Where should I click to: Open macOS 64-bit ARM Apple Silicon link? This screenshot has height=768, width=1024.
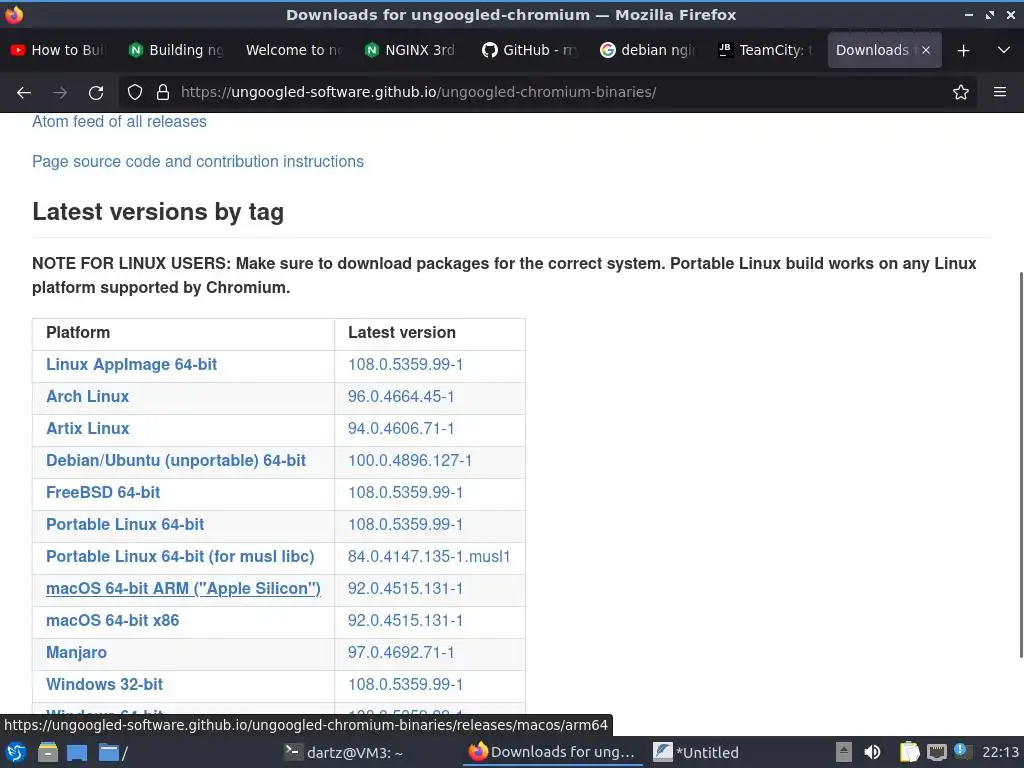pyautogui.click(x=183, y=588)
